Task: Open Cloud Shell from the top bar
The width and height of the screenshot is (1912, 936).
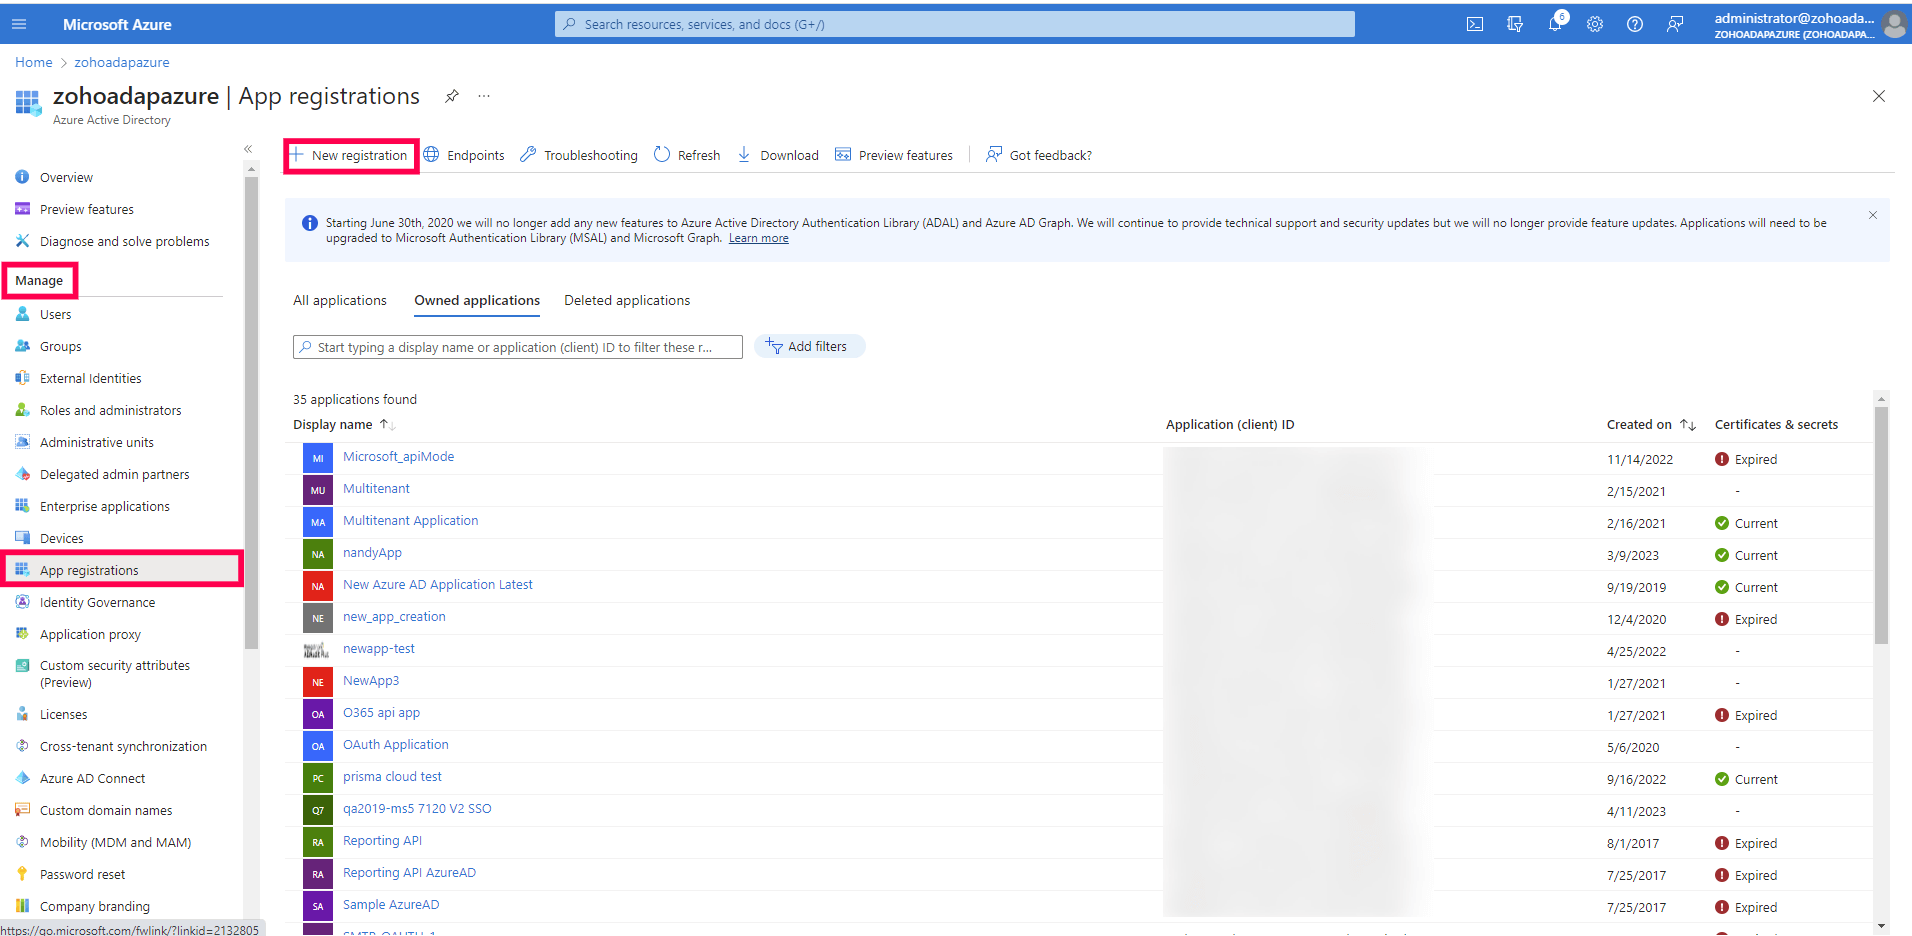Action: click(x=1475, y=24)
